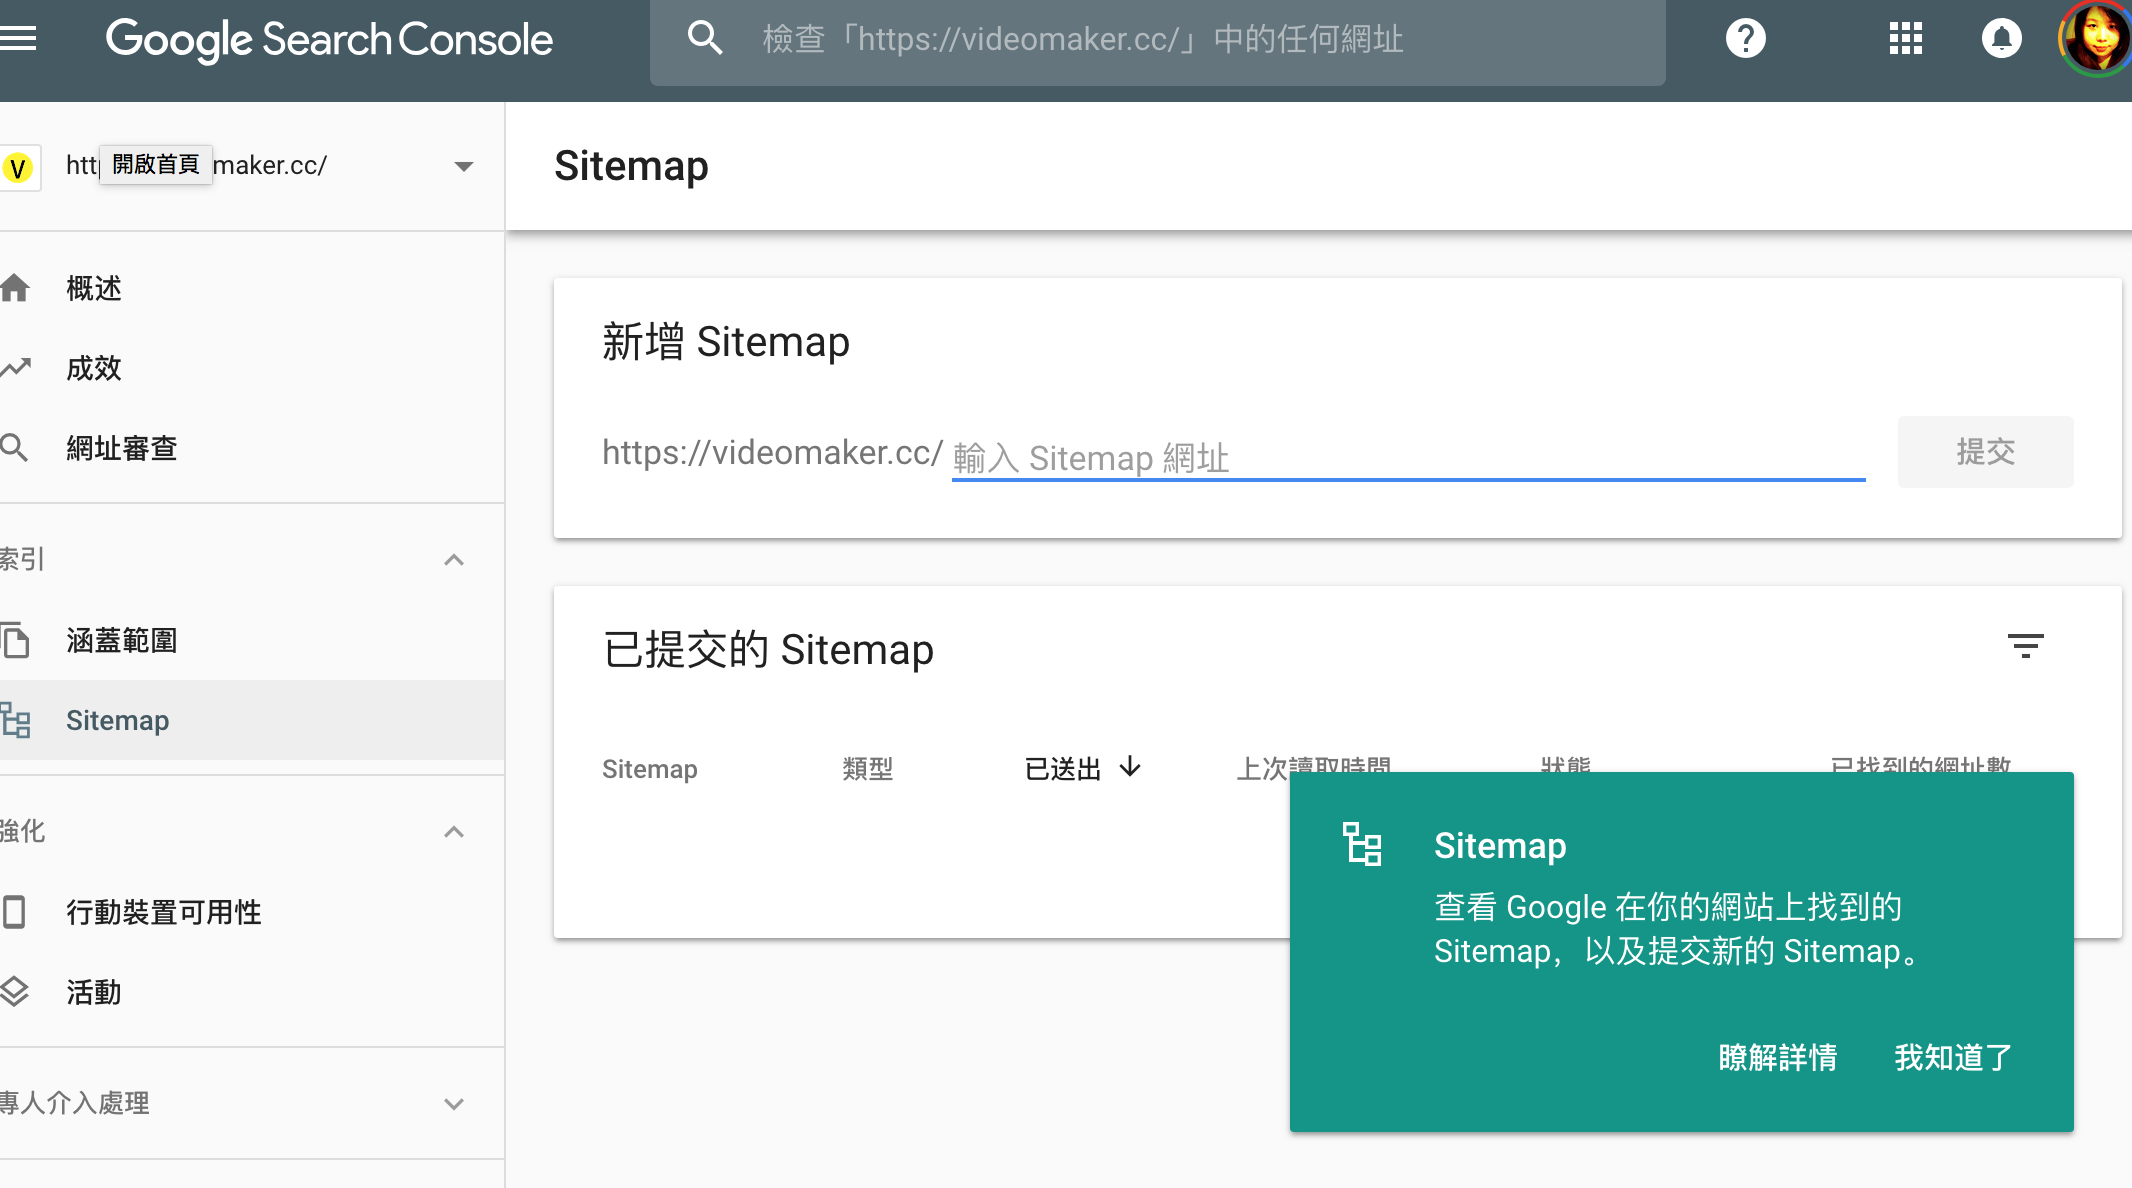2132x1188 pixels.
Task: Open the hamburger navigation menu
Action: (x=18, y=38)
